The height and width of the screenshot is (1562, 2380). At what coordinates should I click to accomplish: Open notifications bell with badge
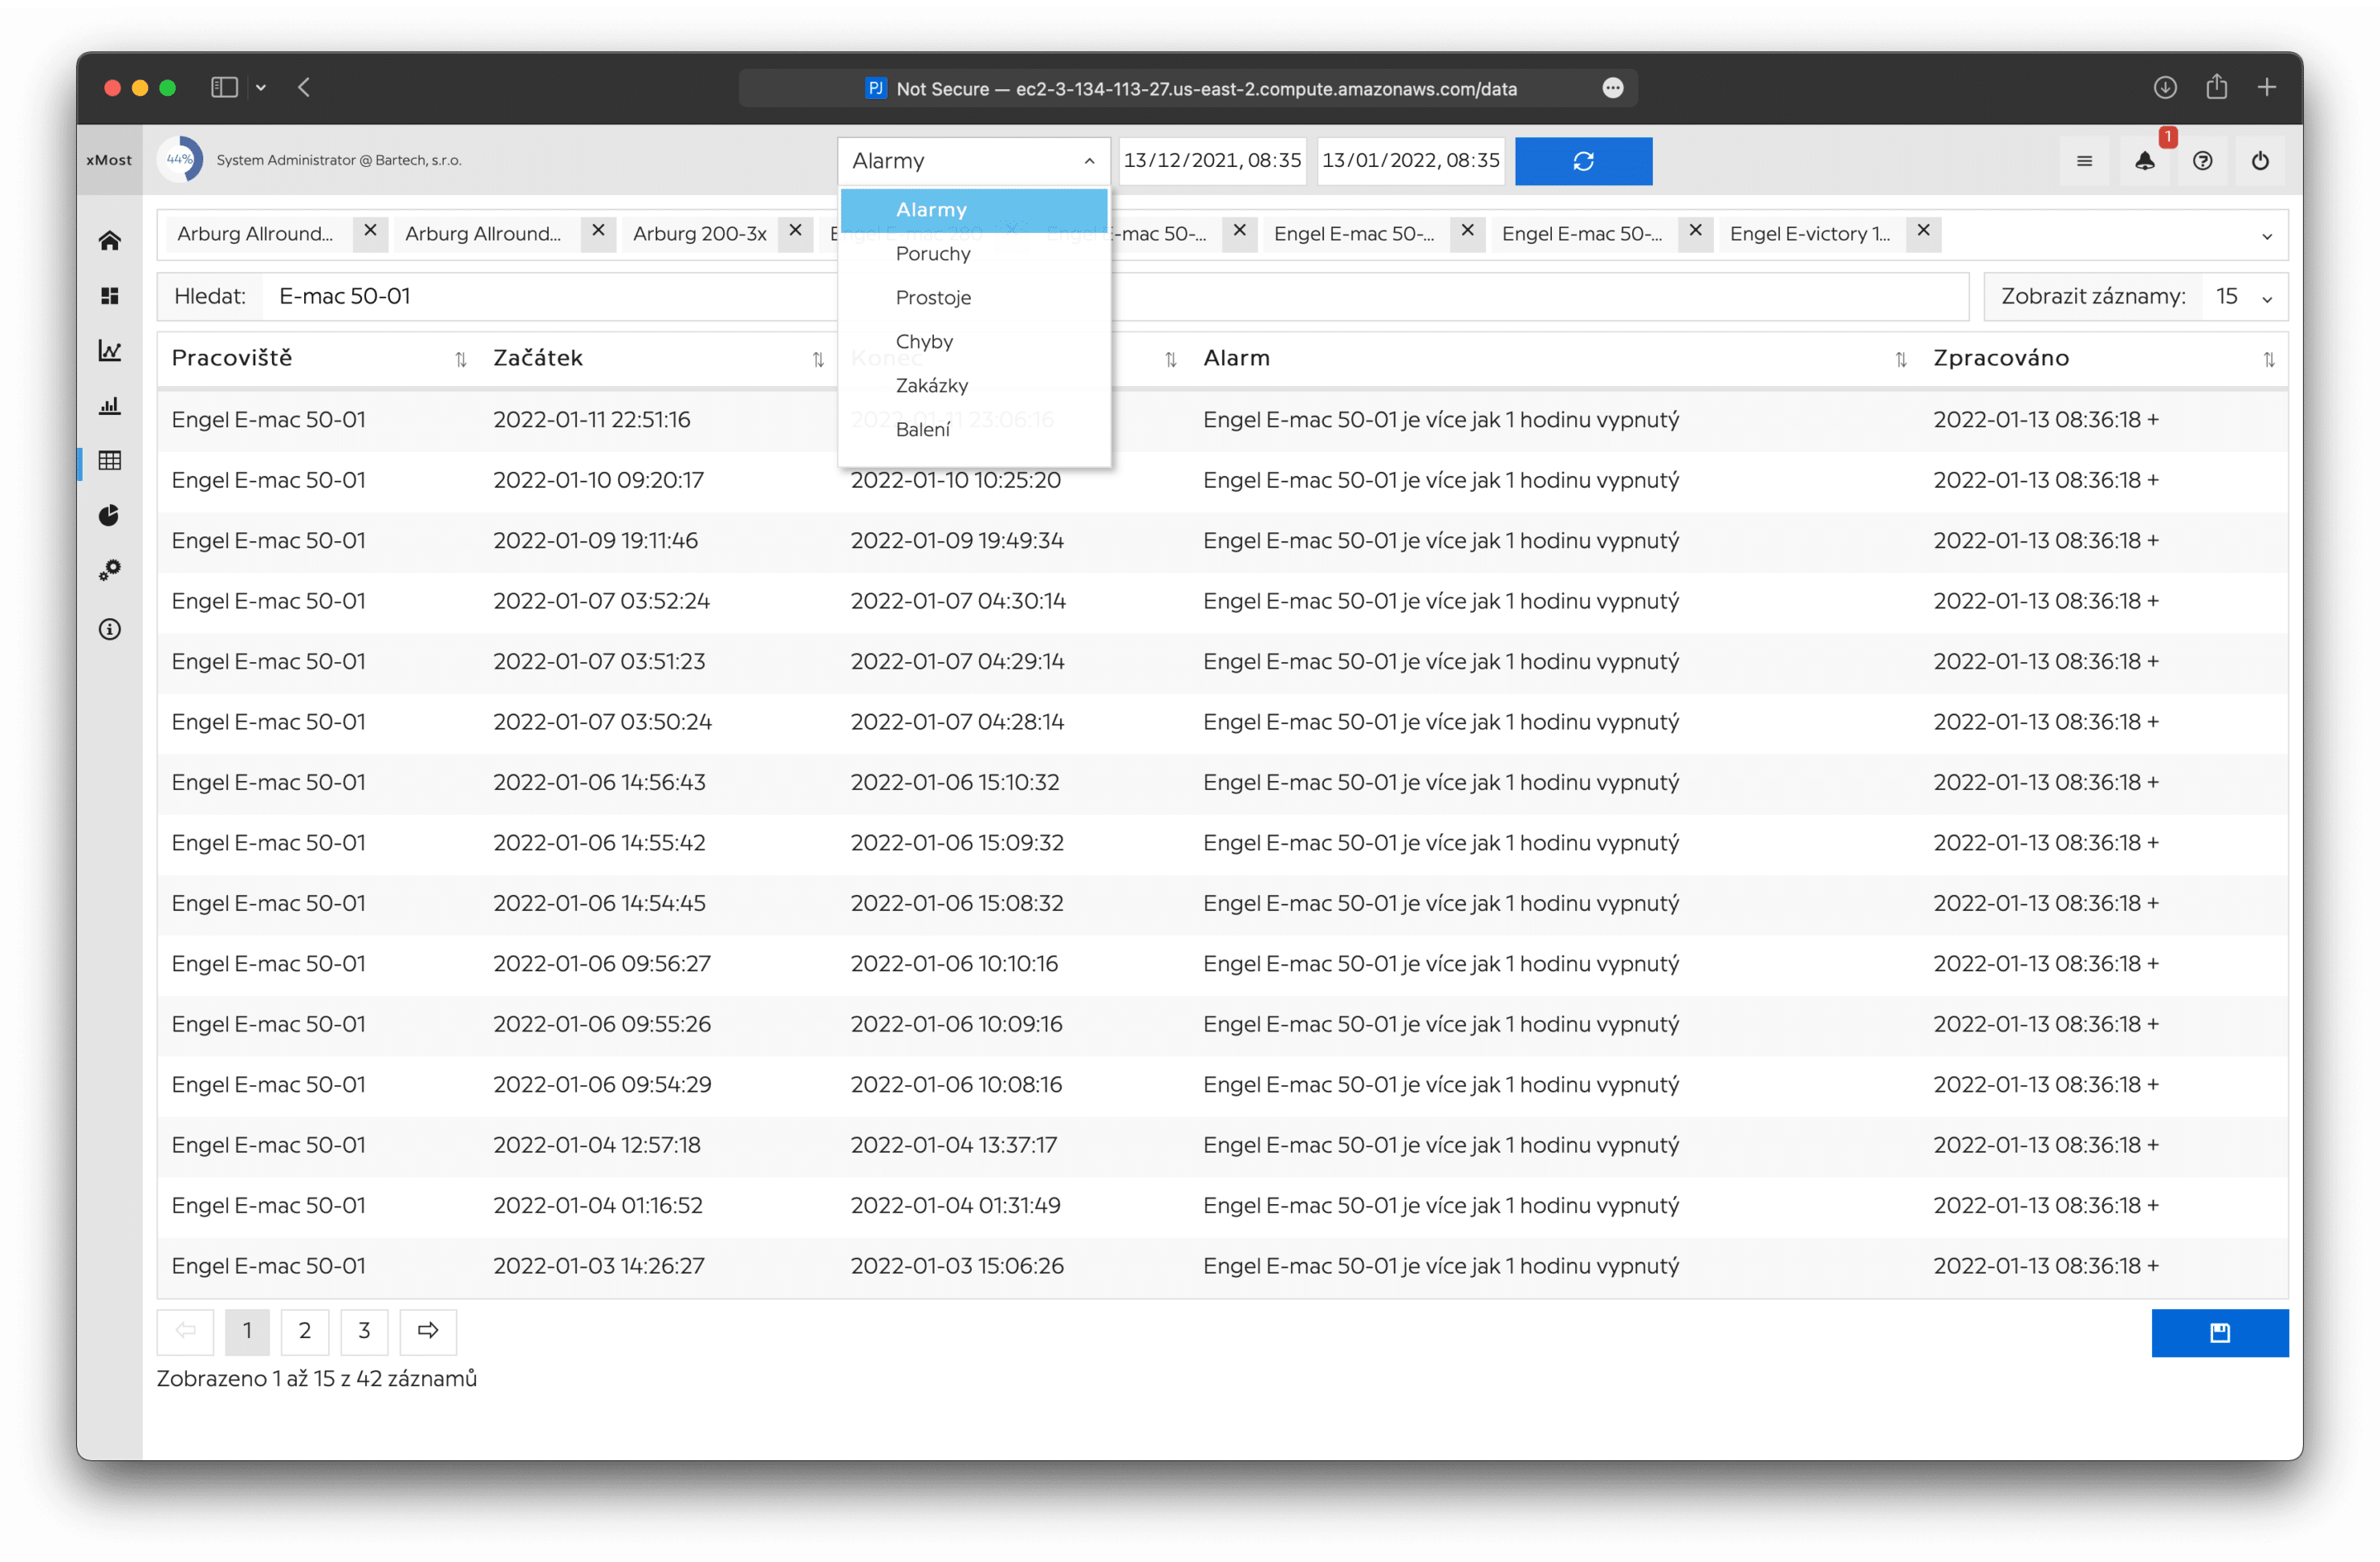click(x=2145, y=161)
